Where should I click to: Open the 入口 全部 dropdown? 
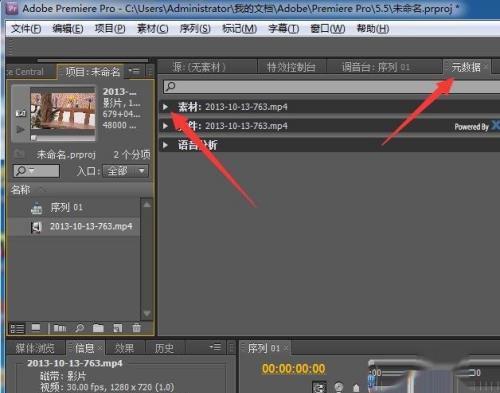pos(125,171)
